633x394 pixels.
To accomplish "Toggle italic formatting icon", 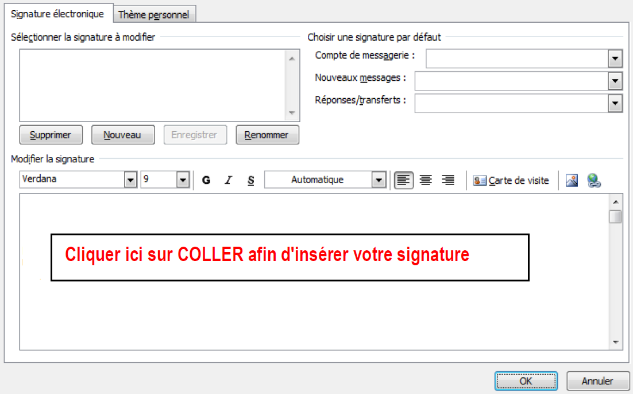I will point(228,180).
